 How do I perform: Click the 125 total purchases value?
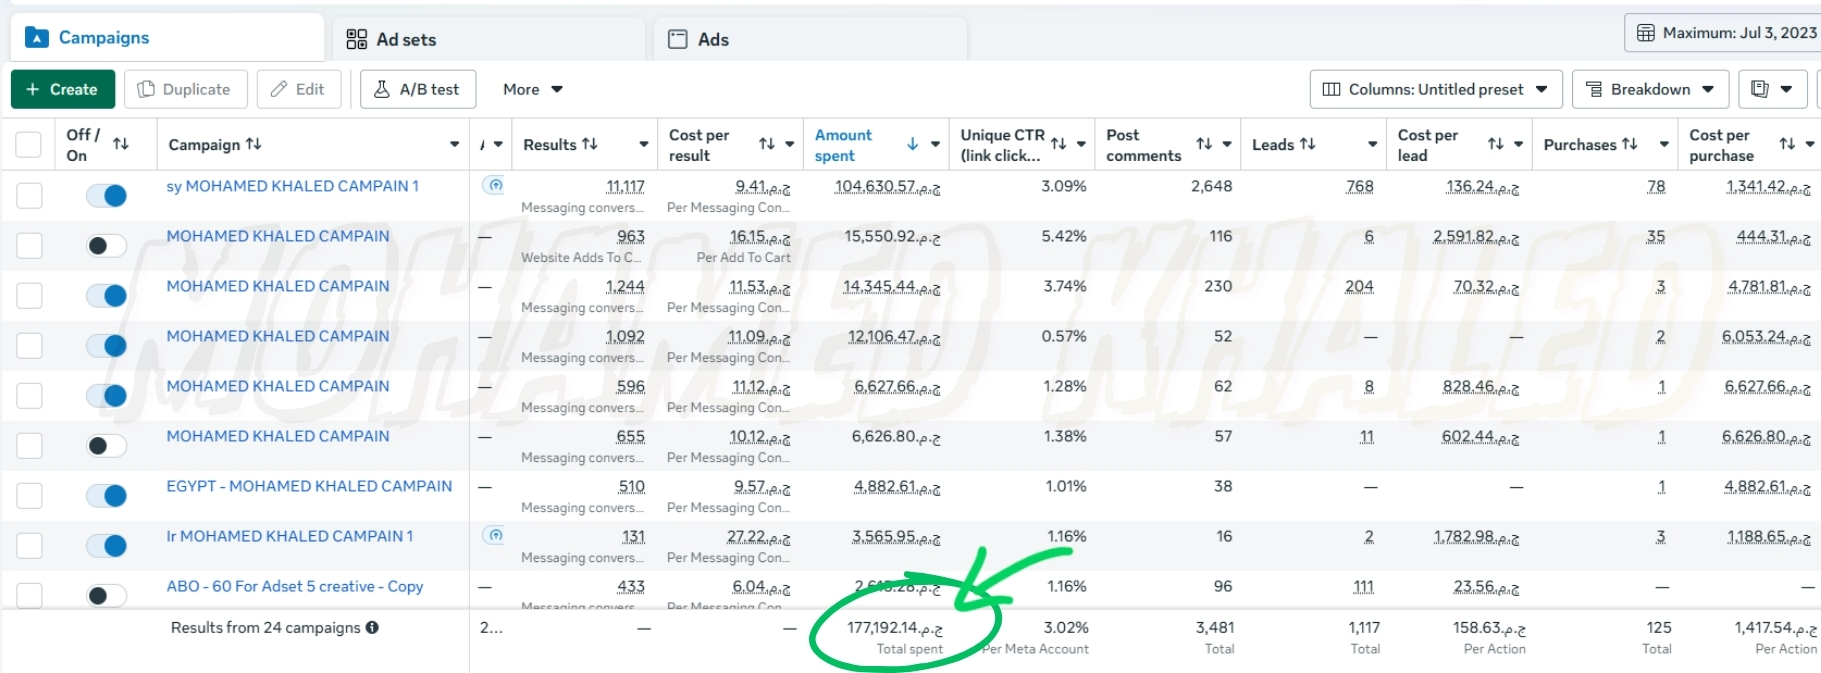[1659, 628]
